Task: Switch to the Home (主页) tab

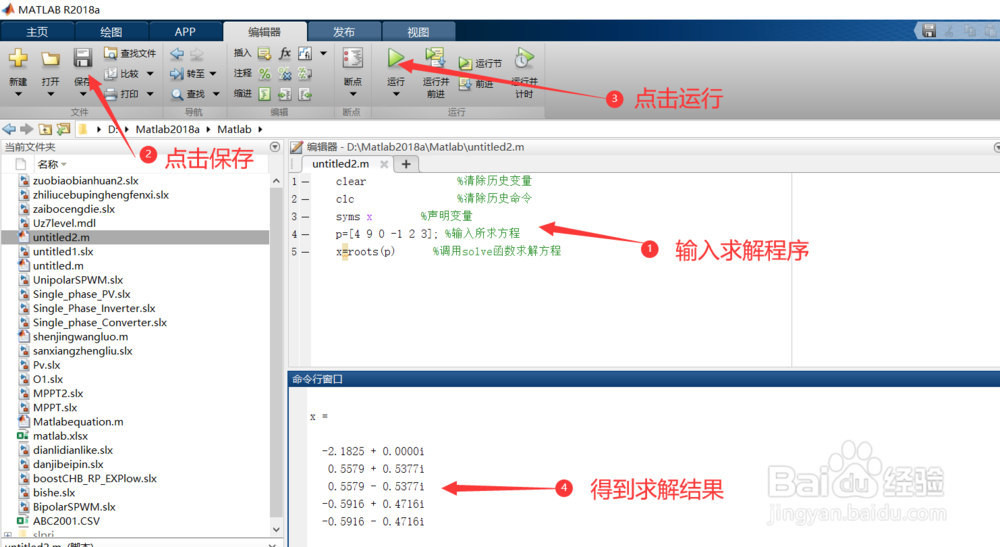Action: (x=37, y=32)
